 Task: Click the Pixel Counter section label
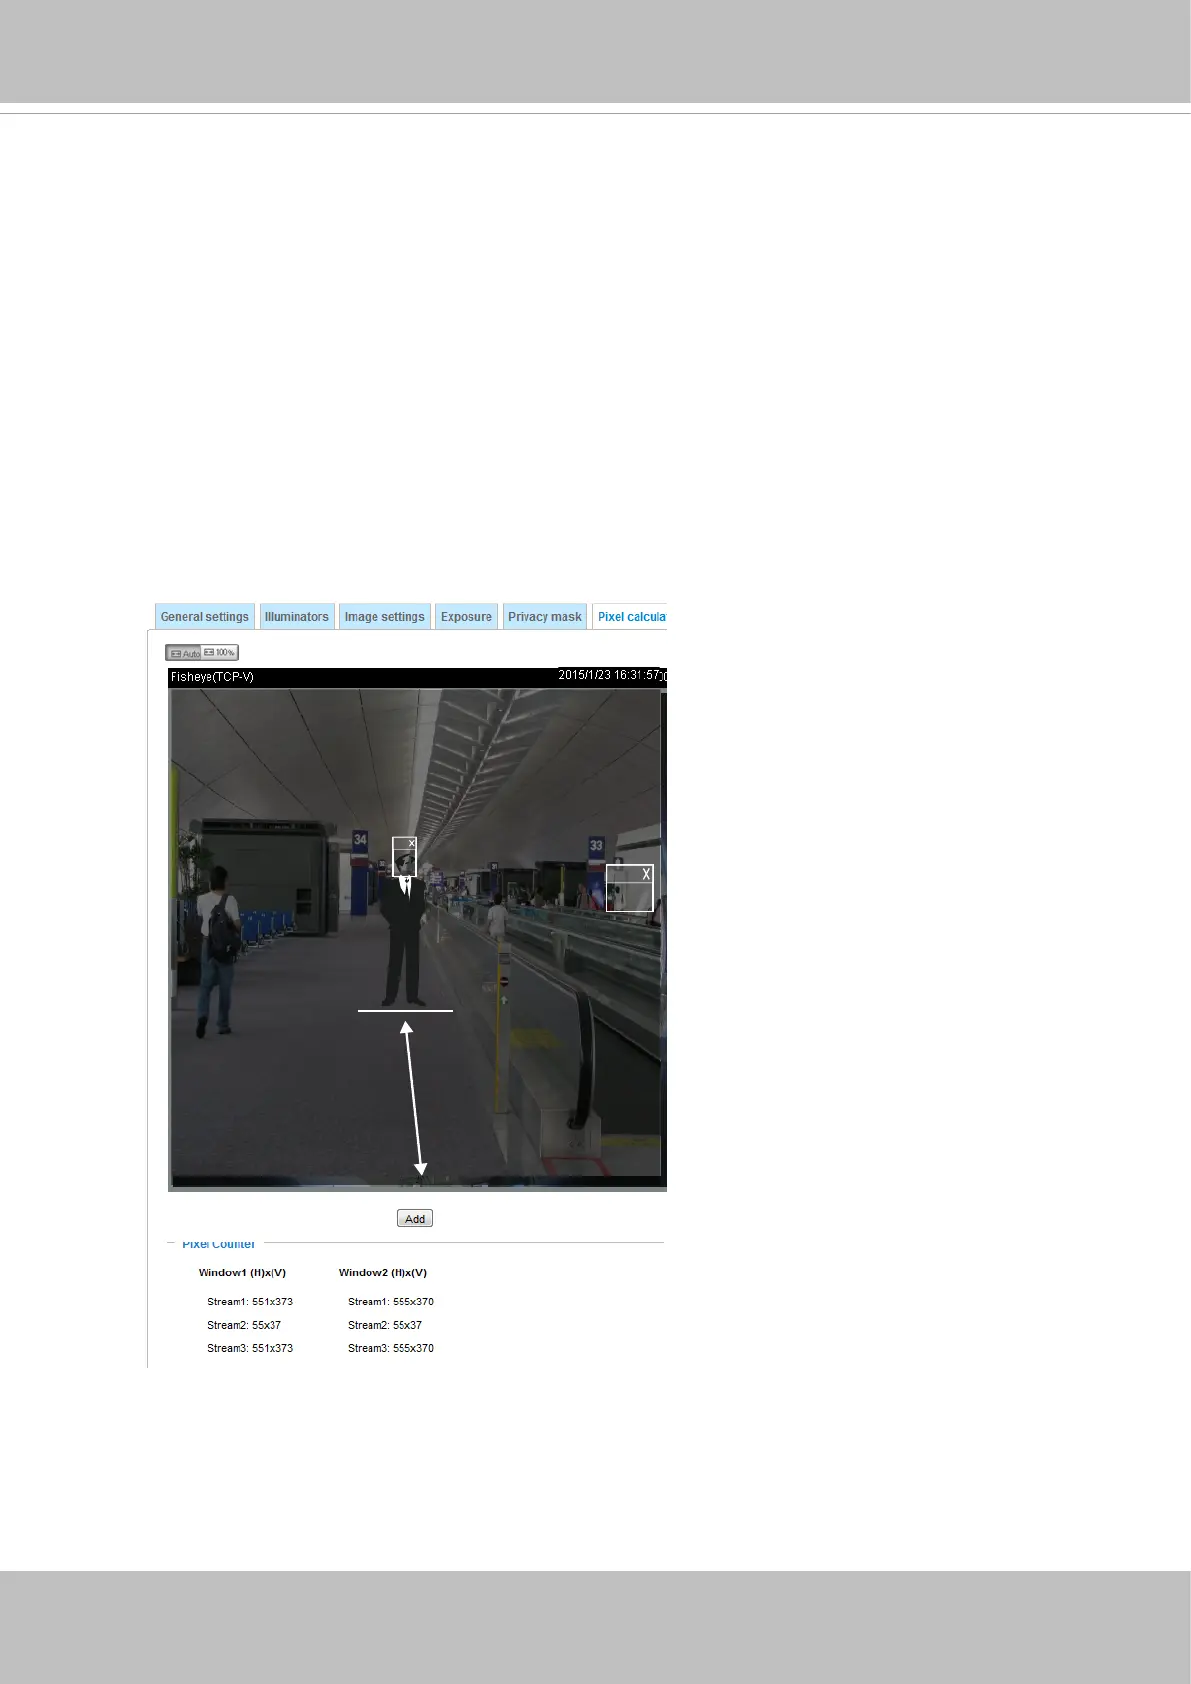218,1244
